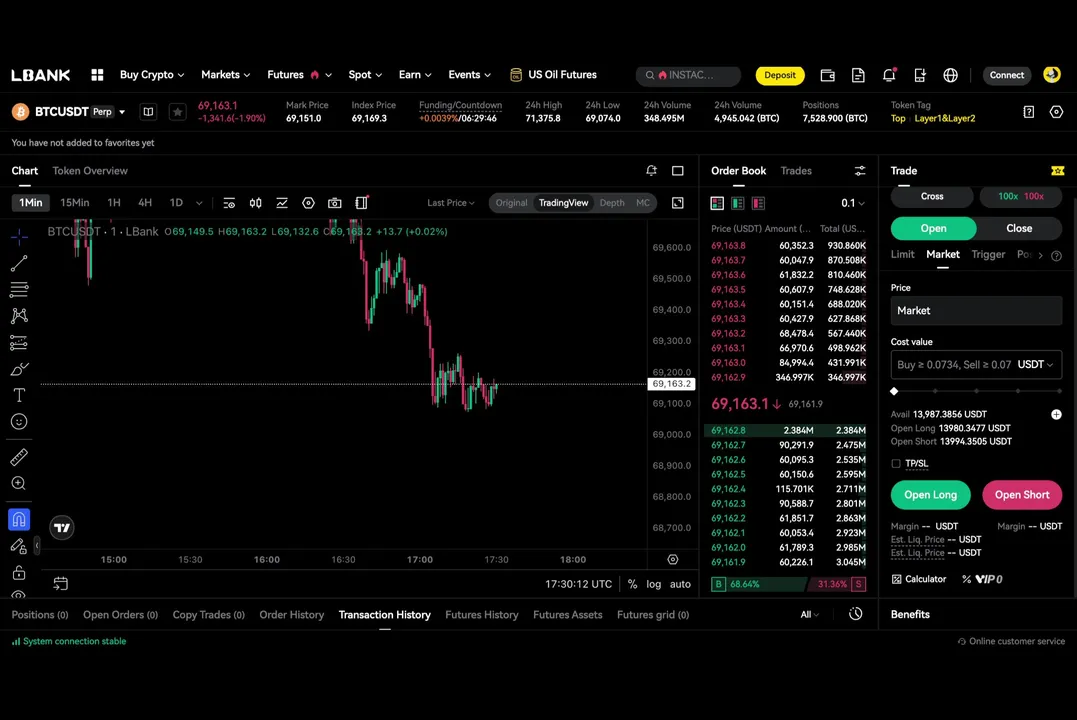This screenshot has width=1077, height=720.
Task: Open the orders document icon in header
Action: coord(858,75)
